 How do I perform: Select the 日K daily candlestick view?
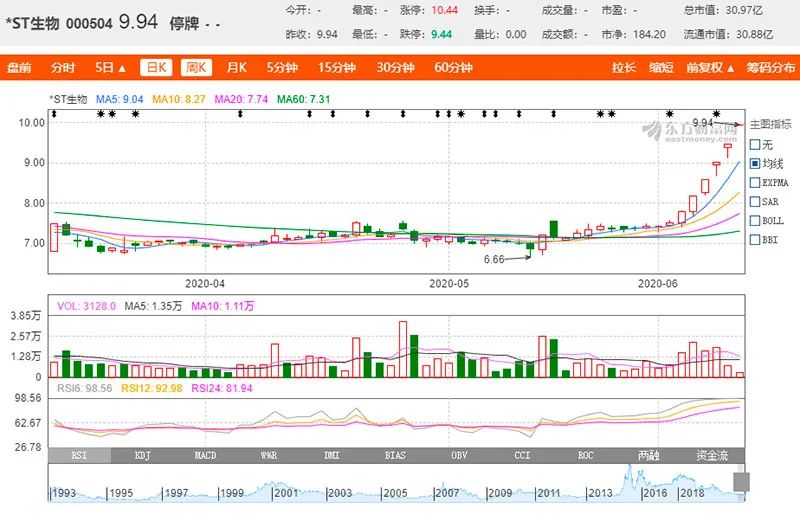pyautogui.click(x=154, y=68)
